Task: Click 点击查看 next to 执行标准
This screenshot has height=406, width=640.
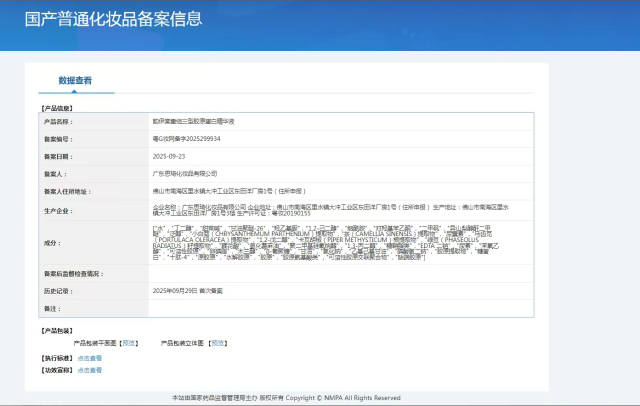Action: pos(90,358)
